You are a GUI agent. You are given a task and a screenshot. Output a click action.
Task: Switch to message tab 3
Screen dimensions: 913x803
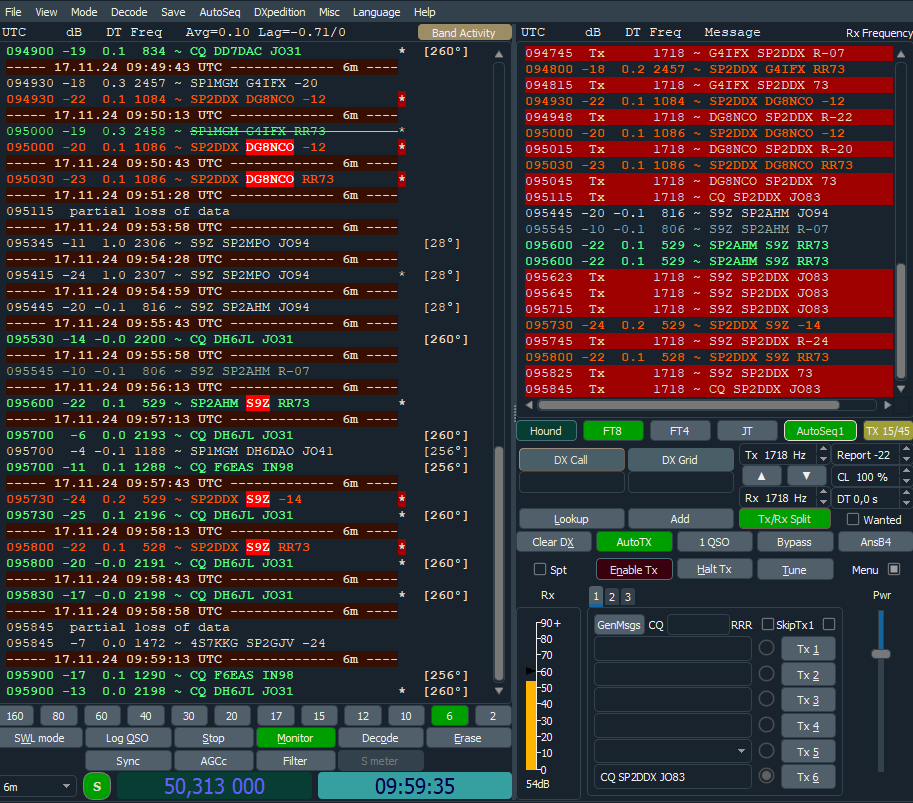pyautogui.click(x=627, y=596)
